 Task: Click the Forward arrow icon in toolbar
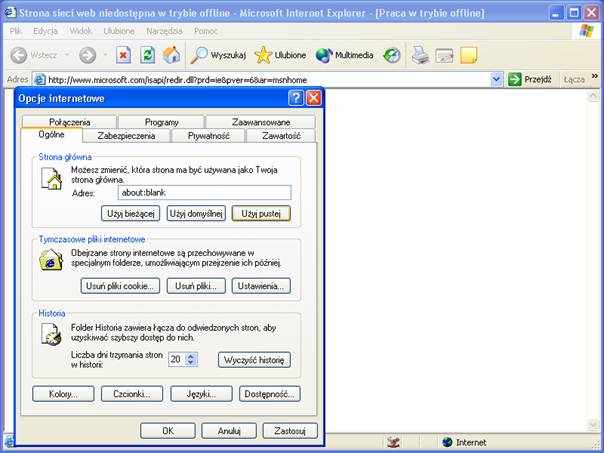coord(87,55)
